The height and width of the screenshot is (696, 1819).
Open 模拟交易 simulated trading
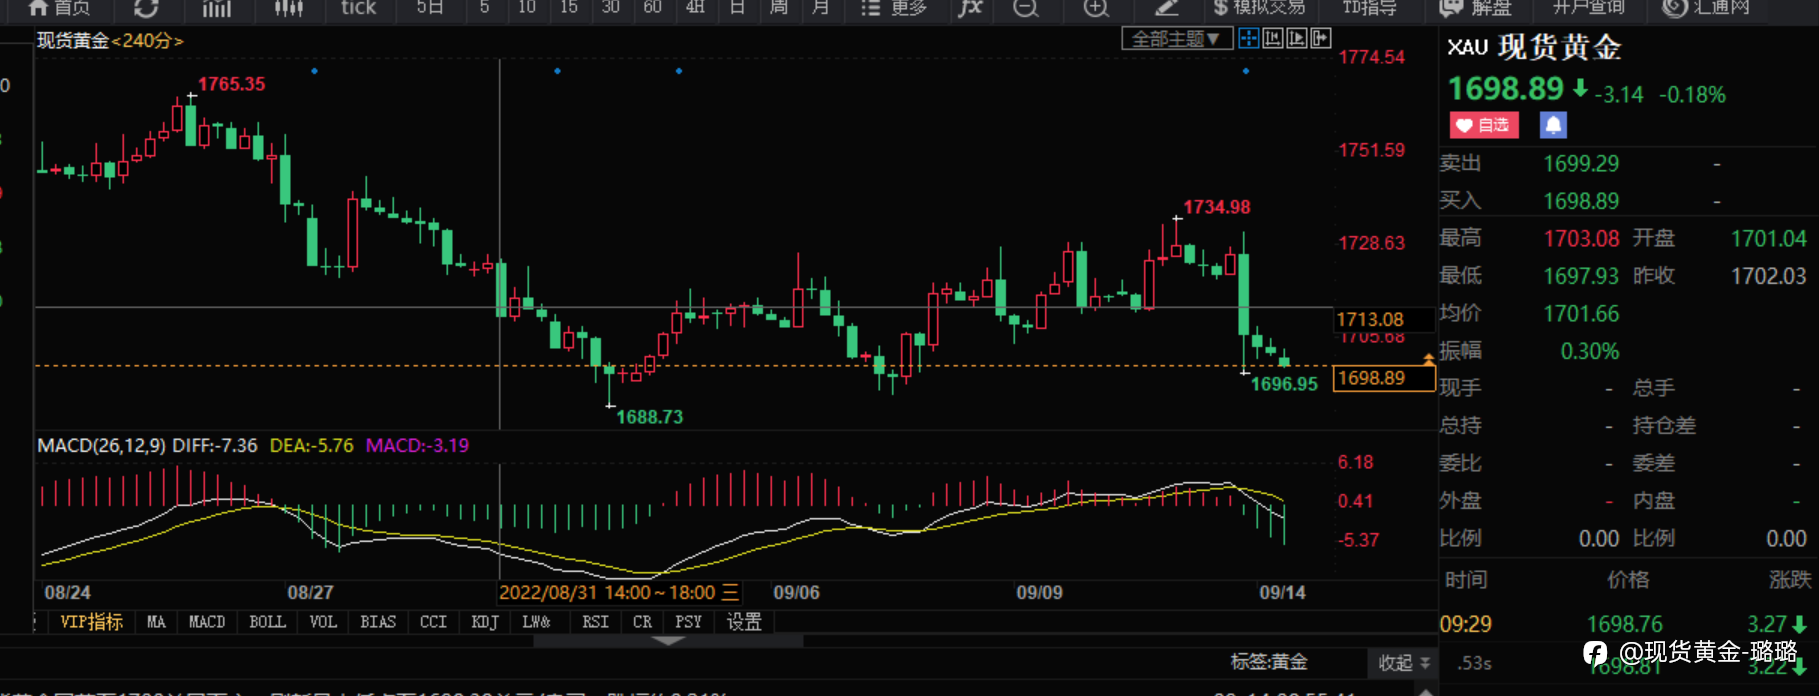coord(1259,8)
